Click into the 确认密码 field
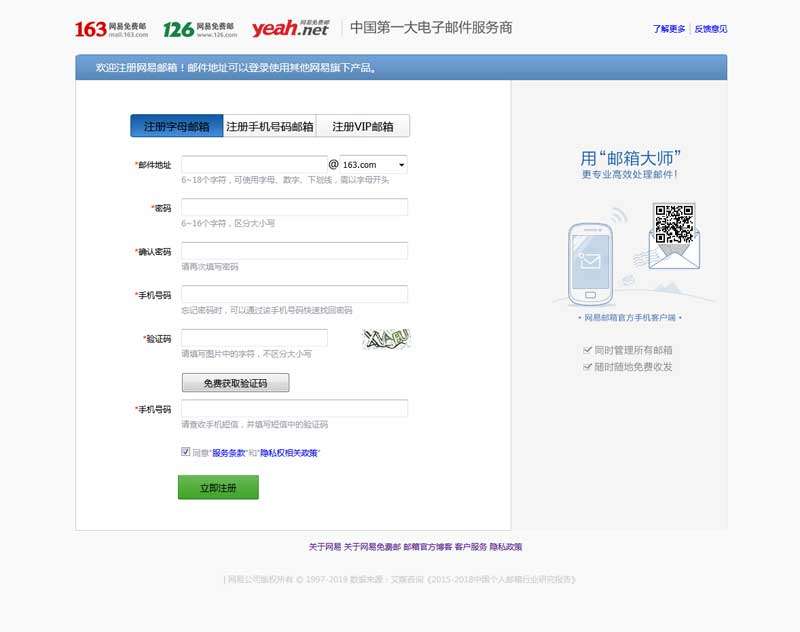800x632 pixels. click(294, 251)
